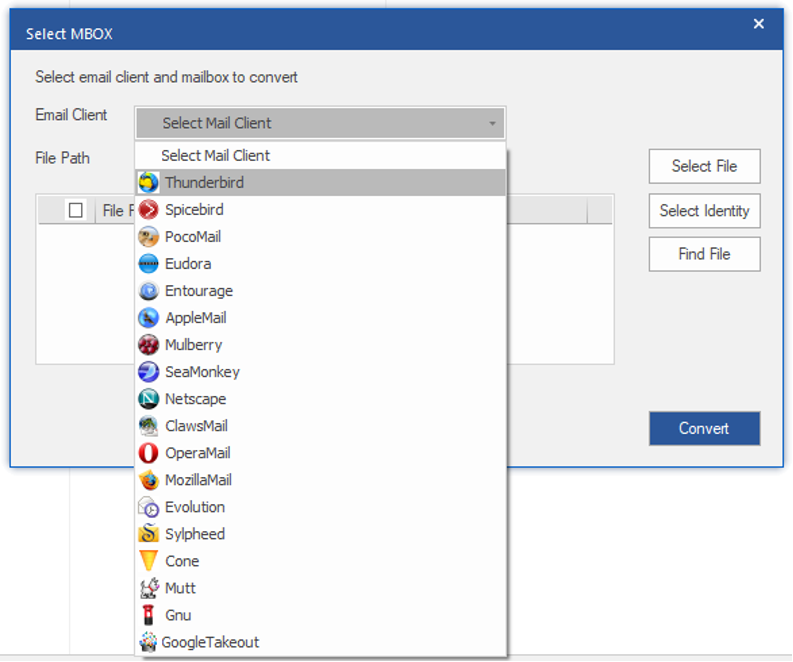Click the Gnu red mailbox icon
This screenshot has height=662, width=793.
click(148, 615)
